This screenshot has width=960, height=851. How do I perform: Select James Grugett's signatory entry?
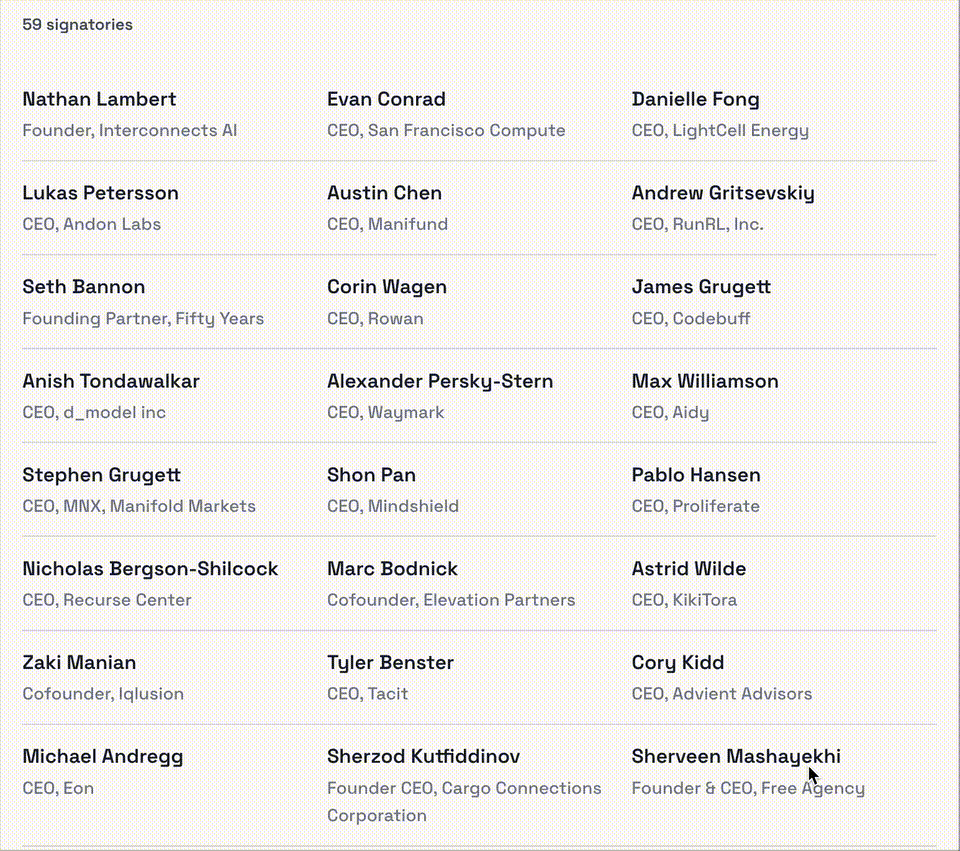point(701,287)
